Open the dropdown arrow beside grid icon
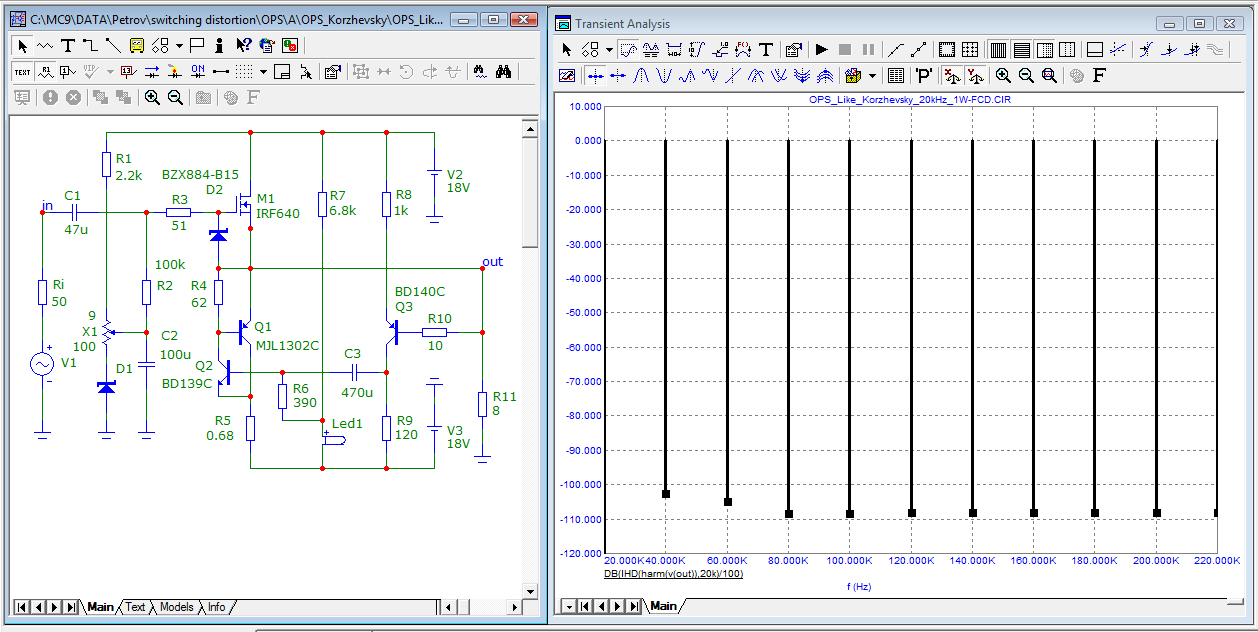Screen dimensions: 1258x632 (263, 72)
